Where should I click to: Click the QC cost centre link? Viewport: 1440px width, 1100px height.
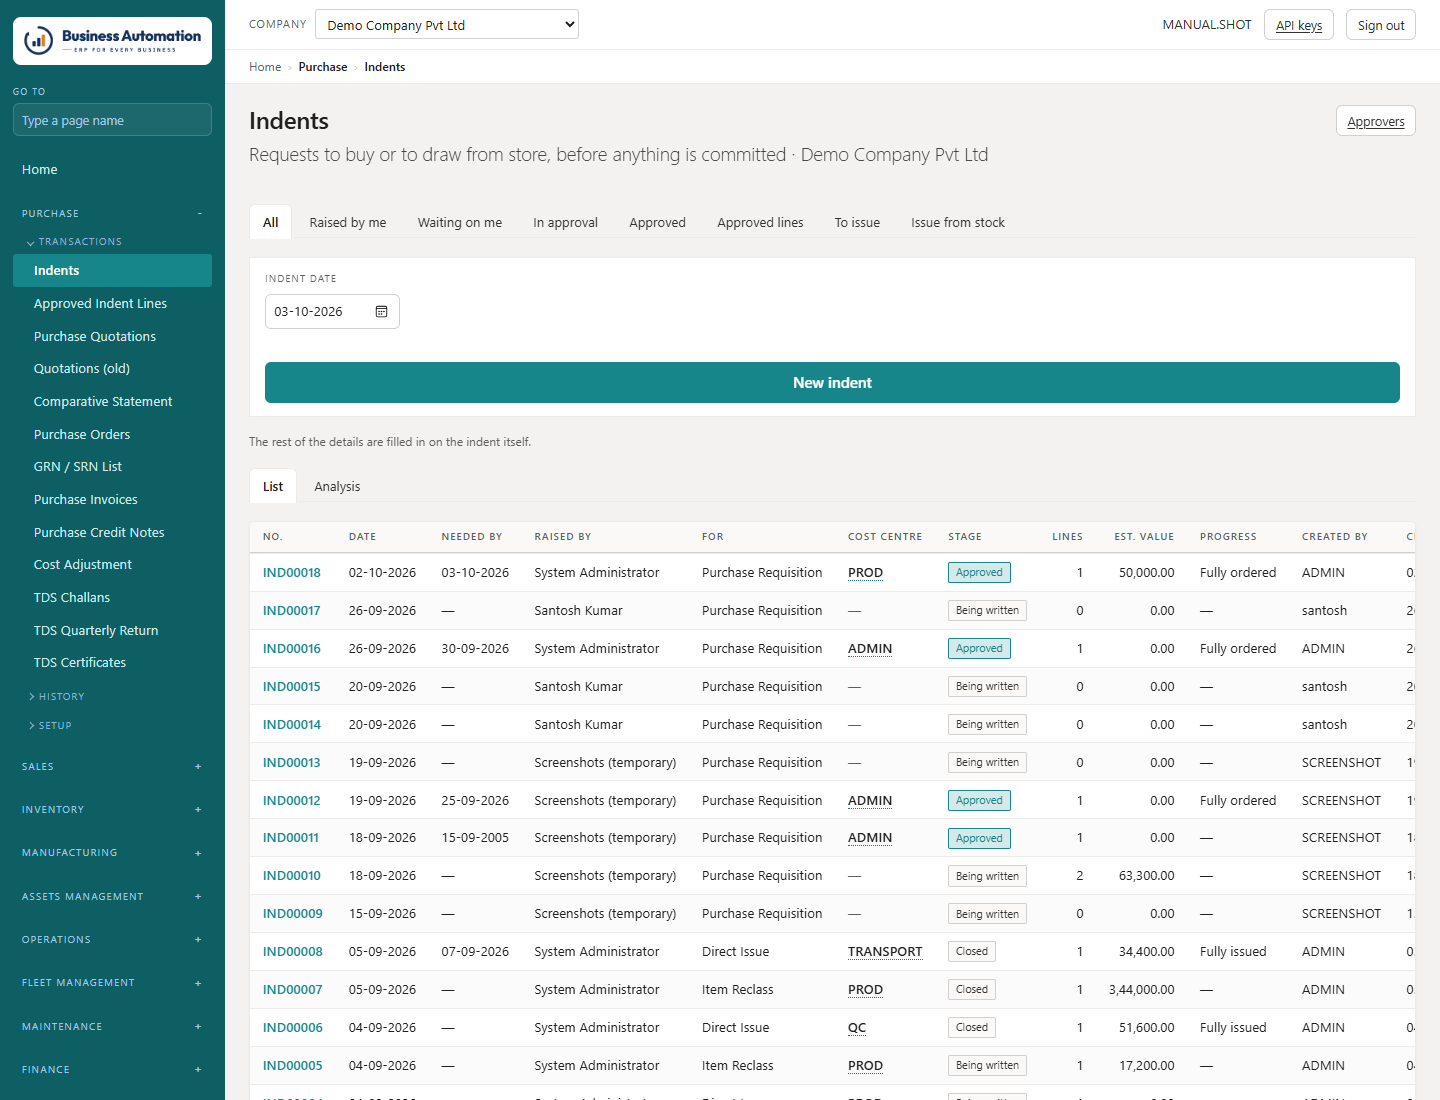[857, 1028]
